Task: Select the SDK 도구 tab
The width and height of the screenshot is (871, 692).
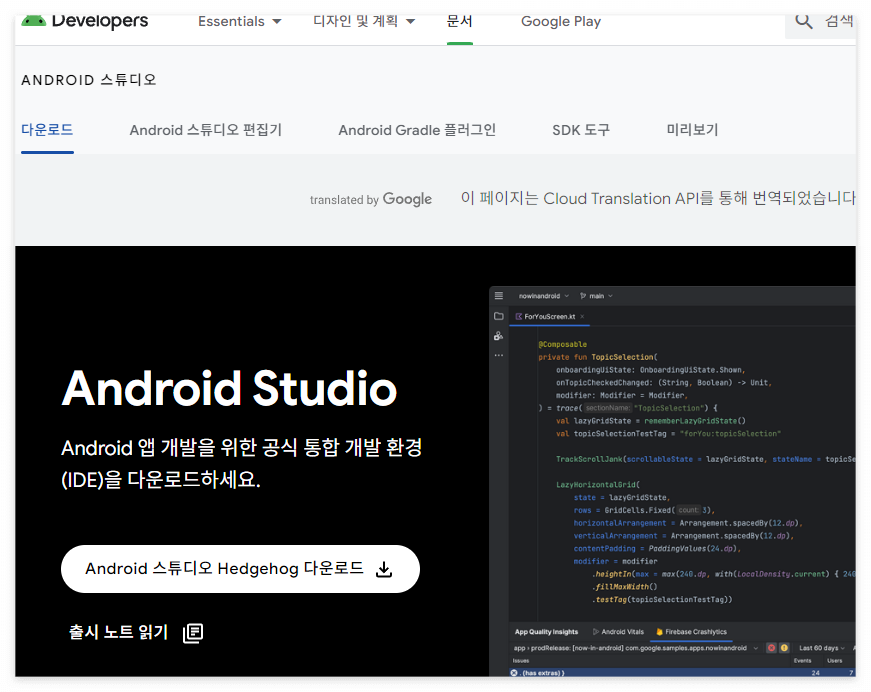Action: [580, 130]
